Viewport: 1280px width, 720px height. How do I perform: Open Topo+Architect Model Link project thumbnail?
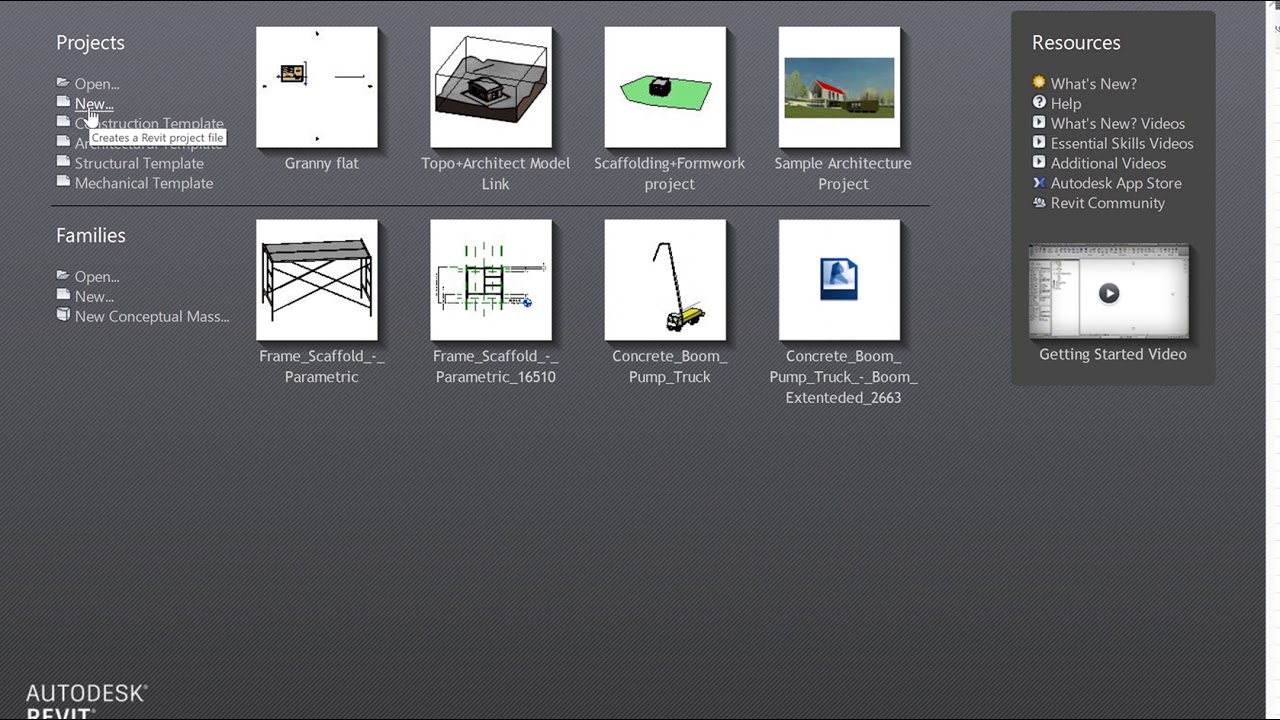491,87
